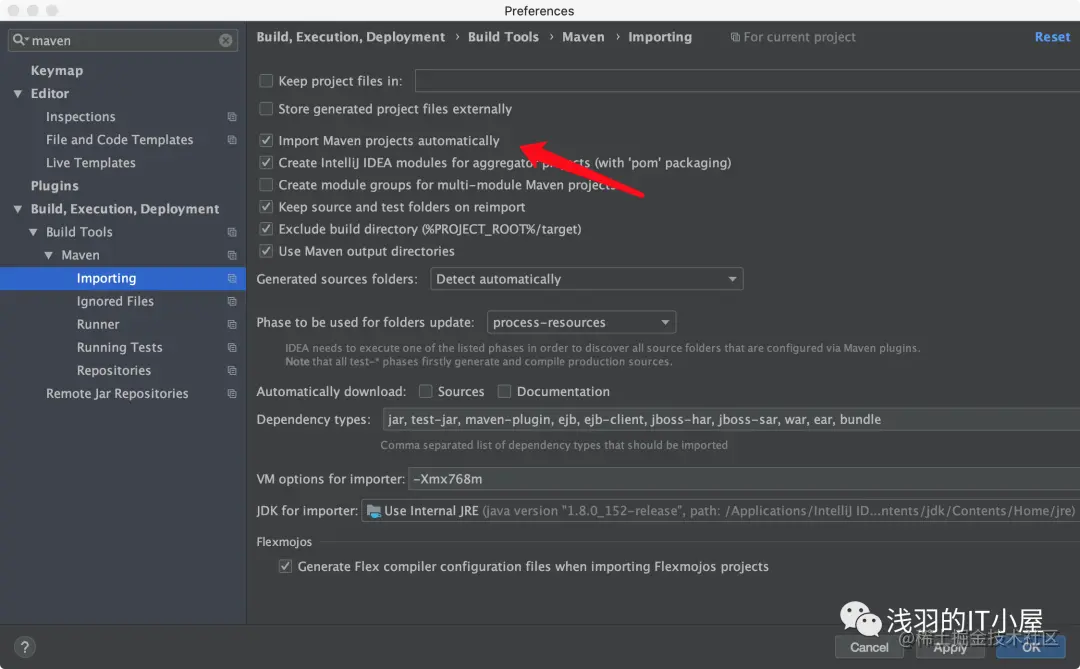Open help with the question mark button
The image size is (1080, 669).
click(24, 647)
